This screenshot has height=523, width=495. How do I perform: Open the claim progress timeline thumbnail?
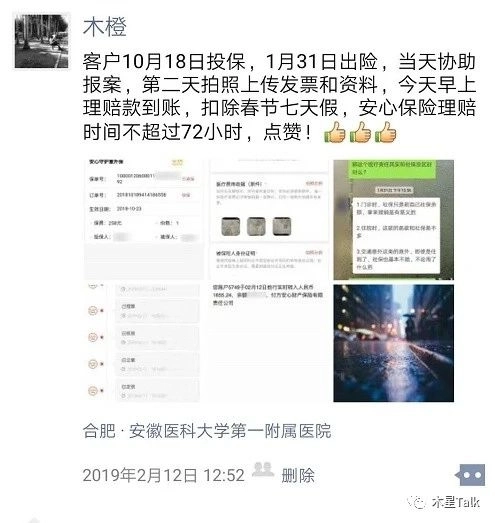pos(144,343)
